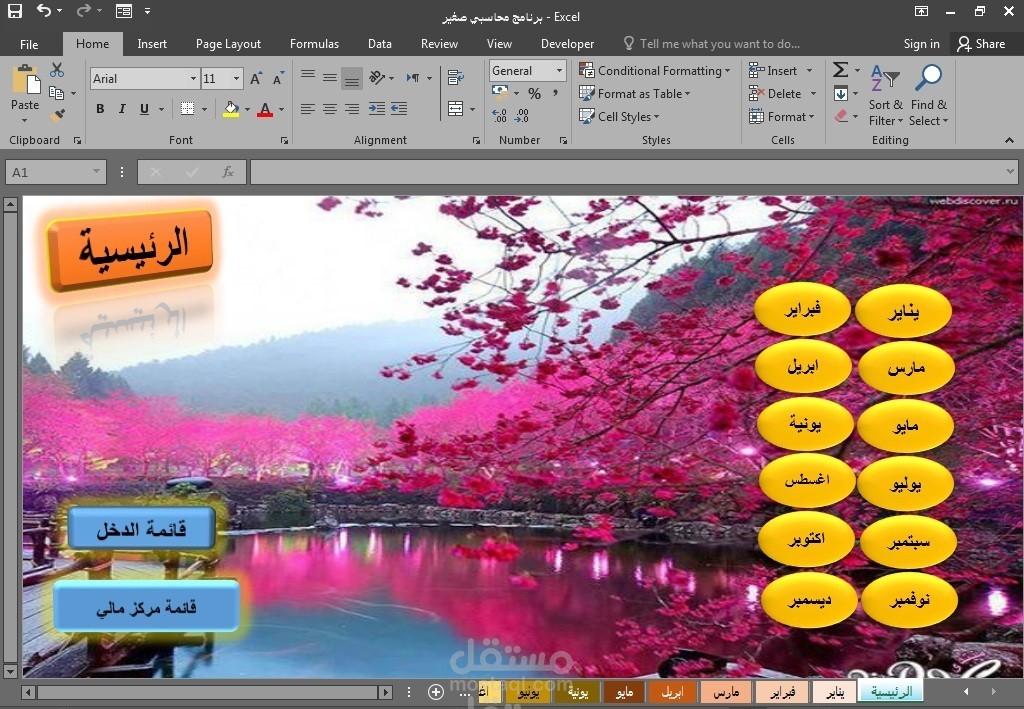The image size is (1024, 709).
Task: Expand the General number format dropdown
Action: pos(527,71)
